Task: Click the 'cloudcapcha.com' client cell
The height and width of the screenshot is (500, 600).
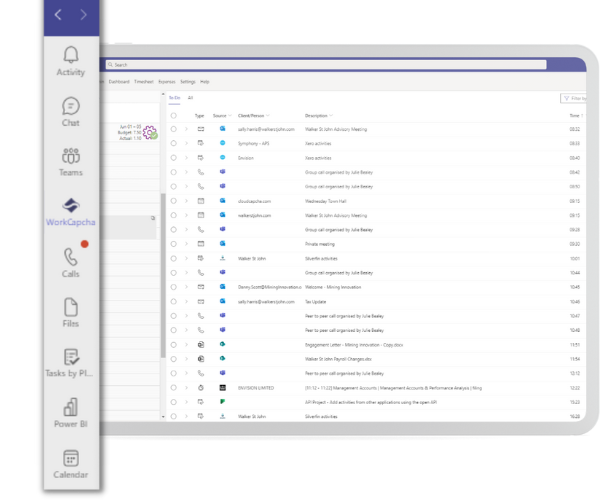Action: (x=254, y=201)
